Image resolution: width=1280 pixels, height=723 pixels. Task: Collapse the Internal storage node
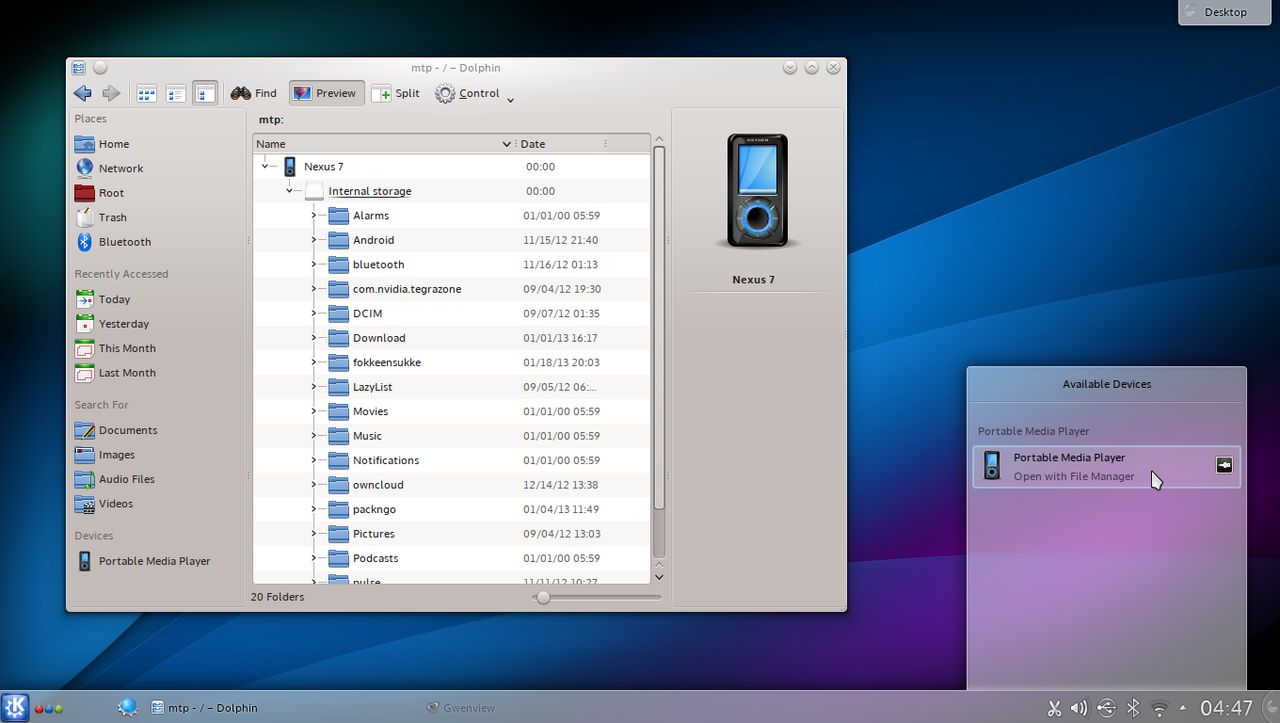pyautogui.click(x=289, y=191)
